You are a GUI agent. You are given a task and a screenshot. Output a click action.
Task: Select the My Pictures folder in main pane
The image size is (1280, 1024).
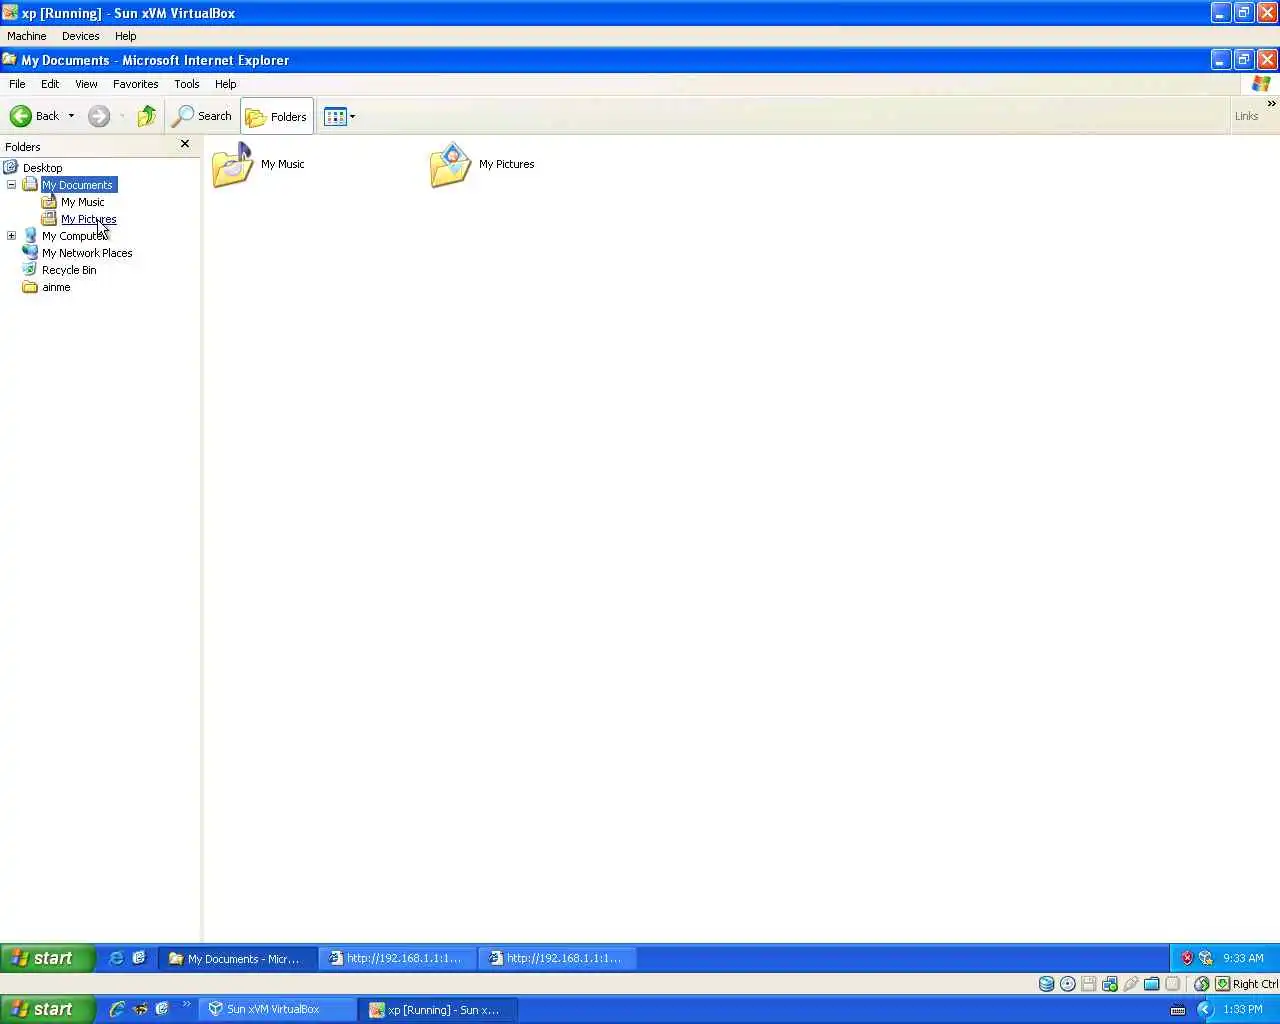point(482,165)
